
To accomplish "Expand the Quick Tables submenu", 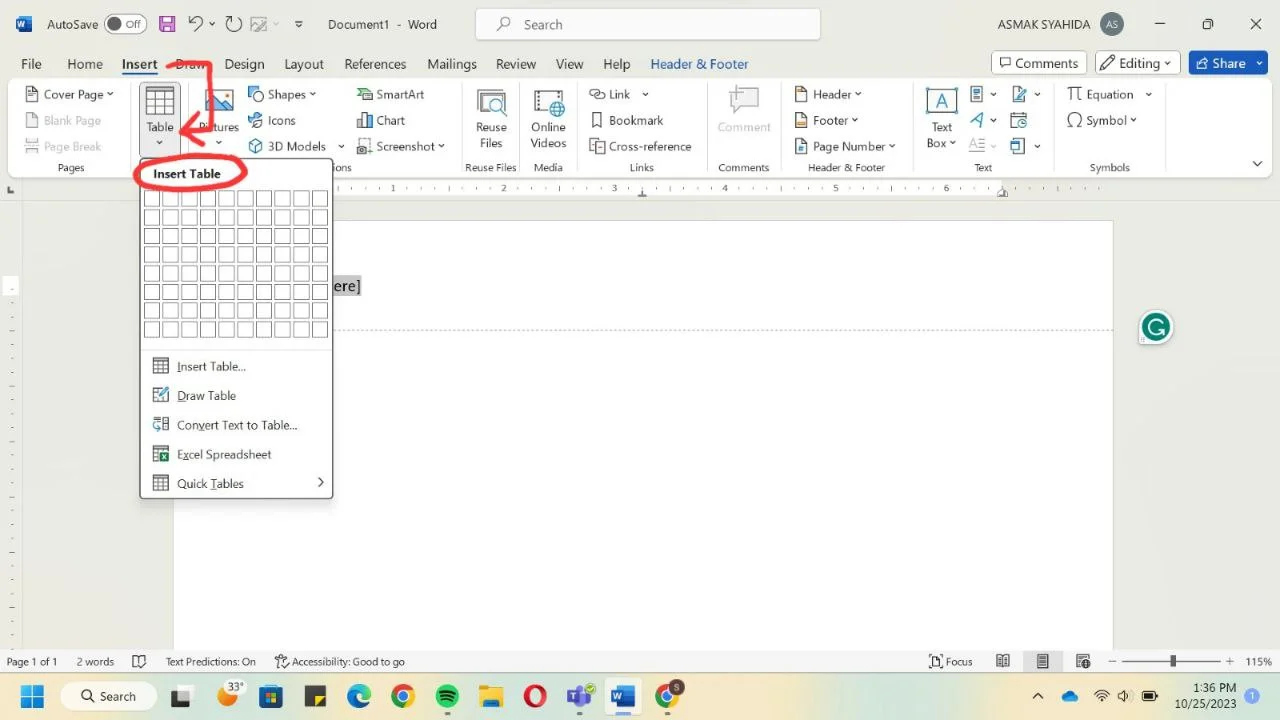I will pyautogui.click(x=237, y=483).
